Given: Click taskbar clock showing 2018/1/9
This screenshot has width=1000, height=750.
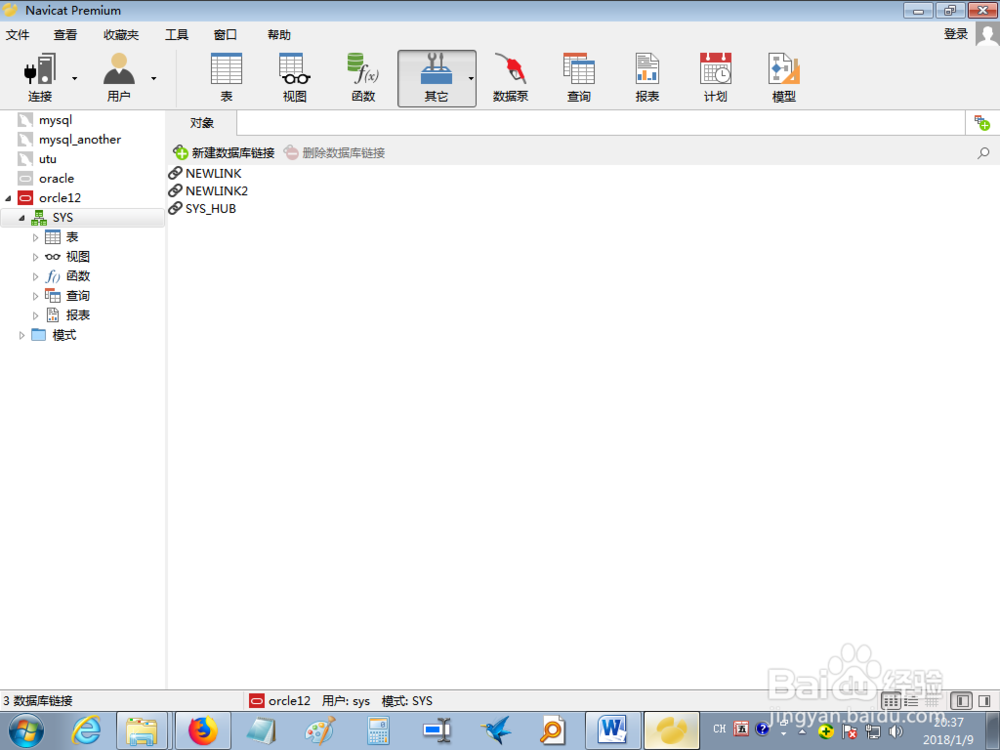Looking at the screenshot, I should [948, 731].
